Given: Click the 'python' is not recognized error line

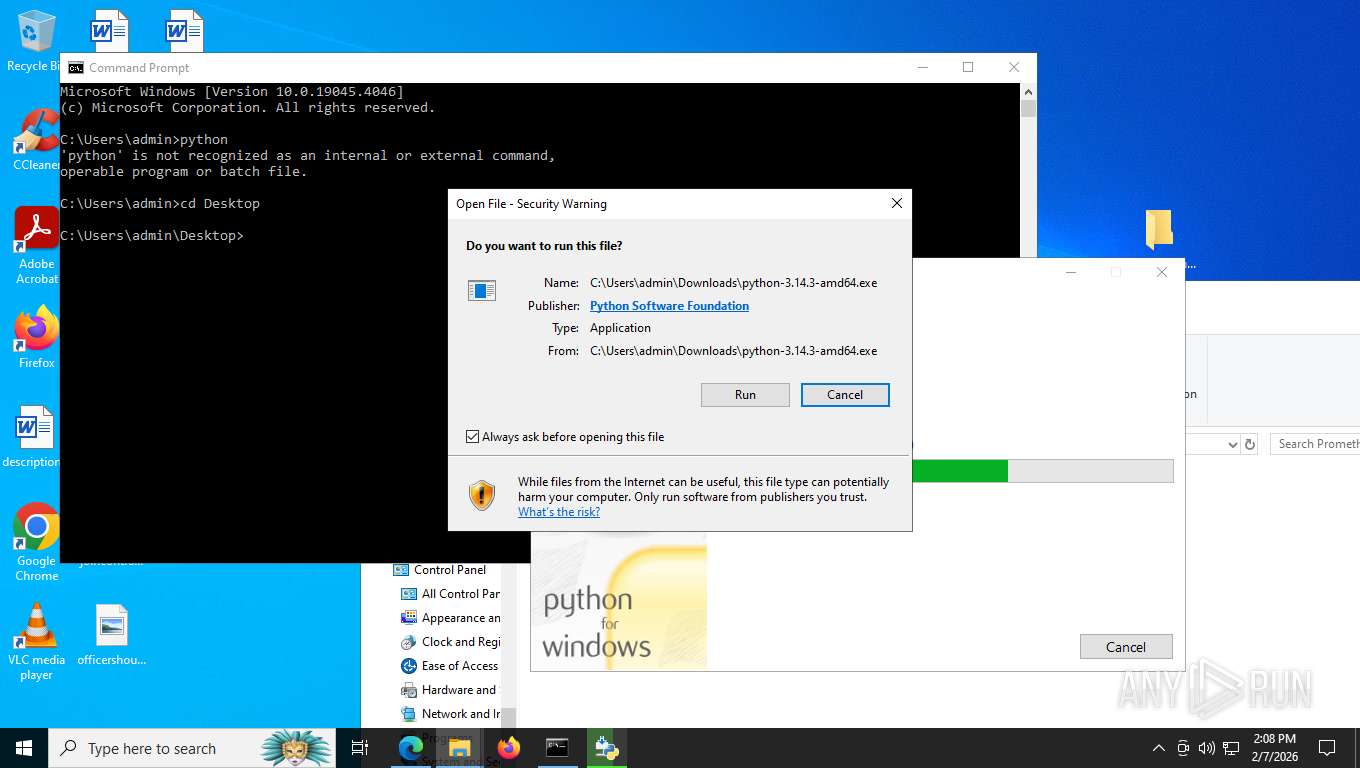Looking at the screenshot, I should [308, 156].
